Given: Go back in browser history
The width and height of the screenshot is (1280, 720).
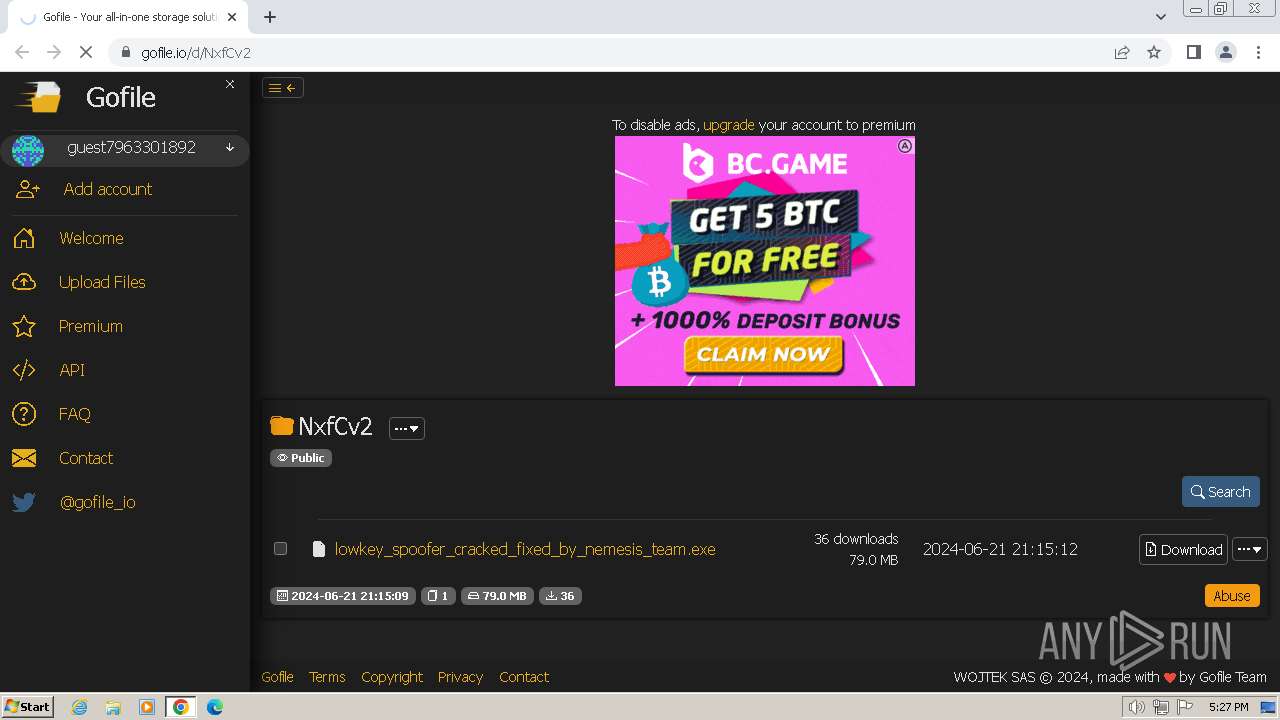Looking at the screenshot, I should tap(22, 52).
